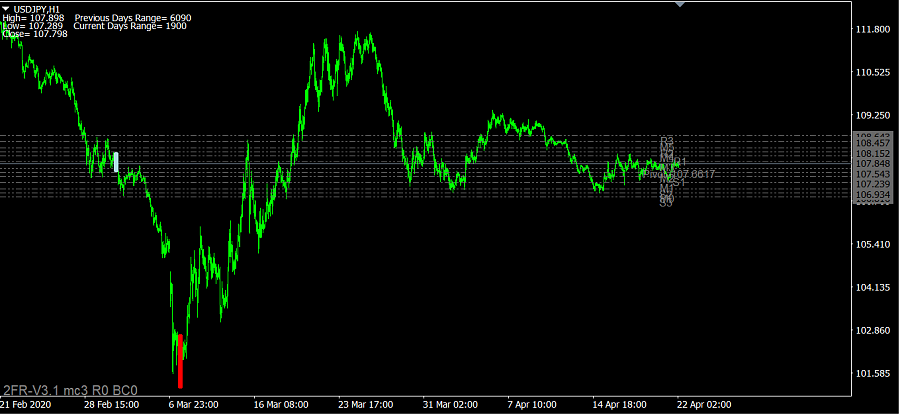Click the 101.585 price on the scale
The image size is (900, 415).
(874, 374)
